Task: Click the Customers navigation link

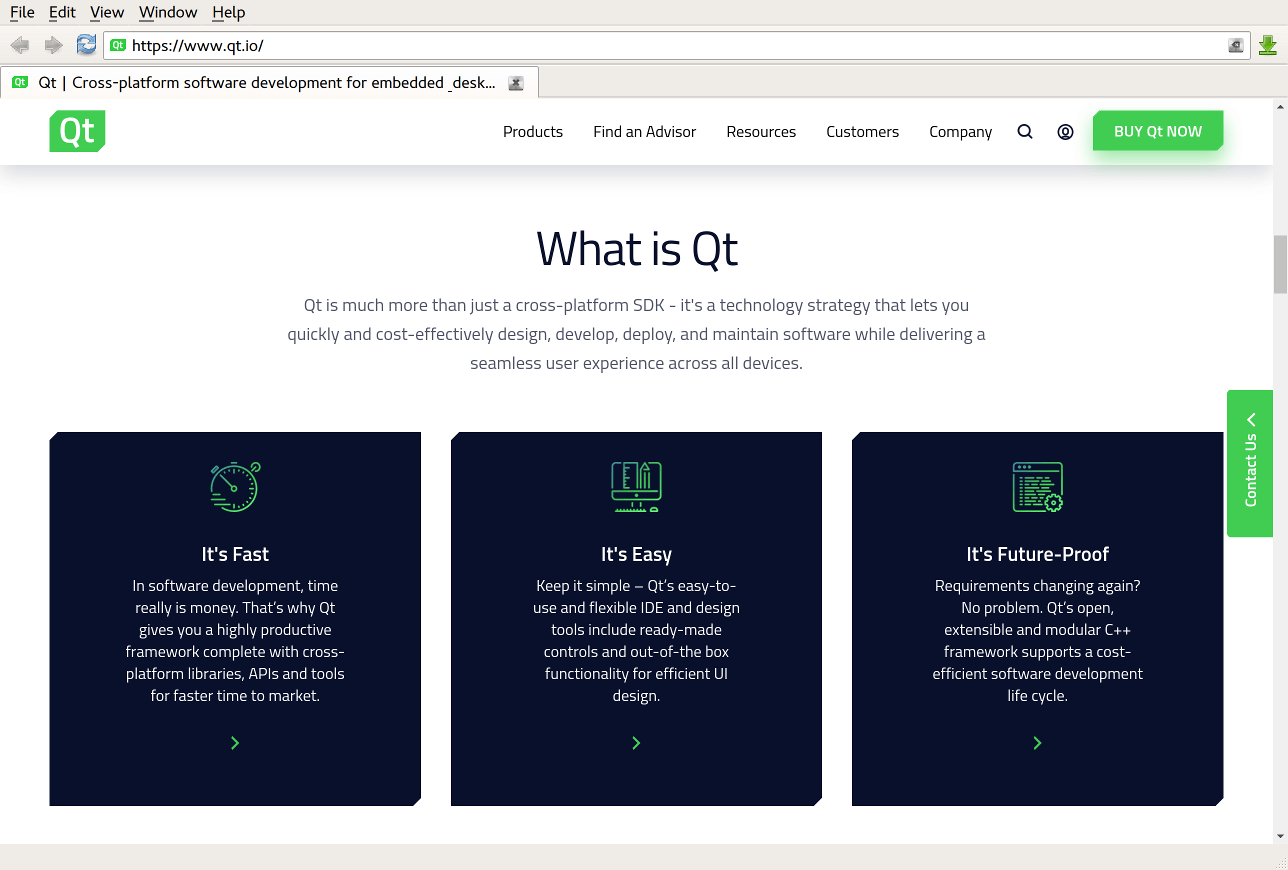Action: (x=862, y=131)
